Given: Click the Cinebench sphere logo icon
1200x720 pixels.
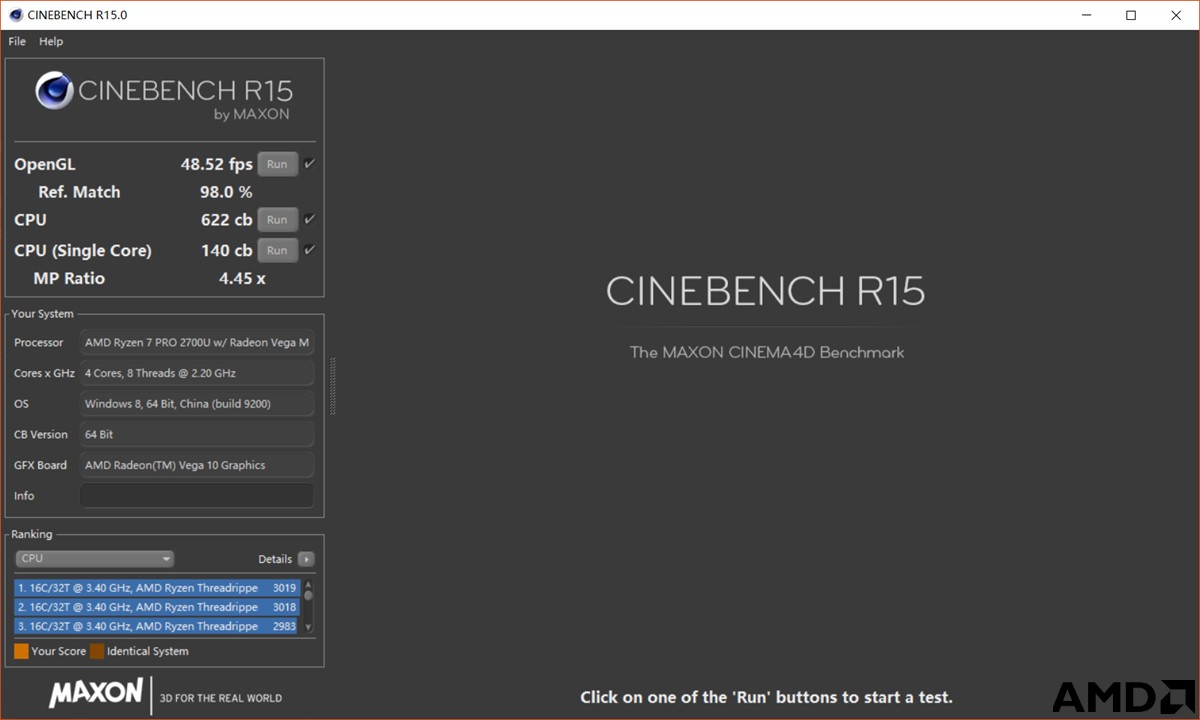Looking at the screenshot, I should click(54, 91).
